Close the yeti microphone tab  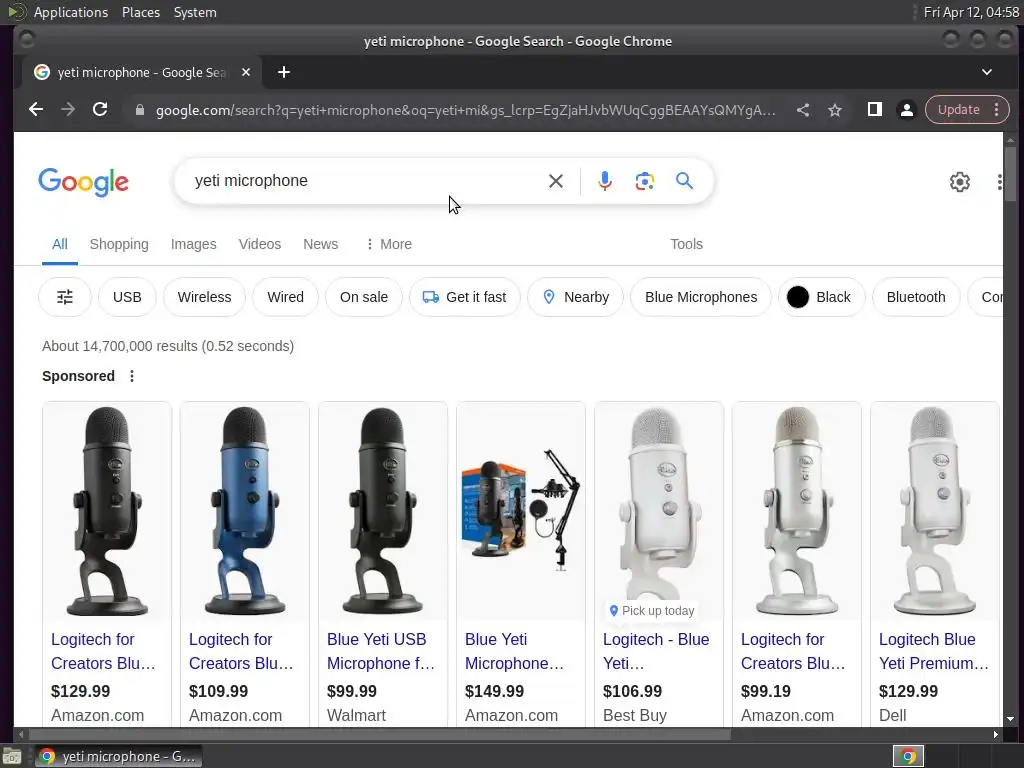click(x=246, y=72)
